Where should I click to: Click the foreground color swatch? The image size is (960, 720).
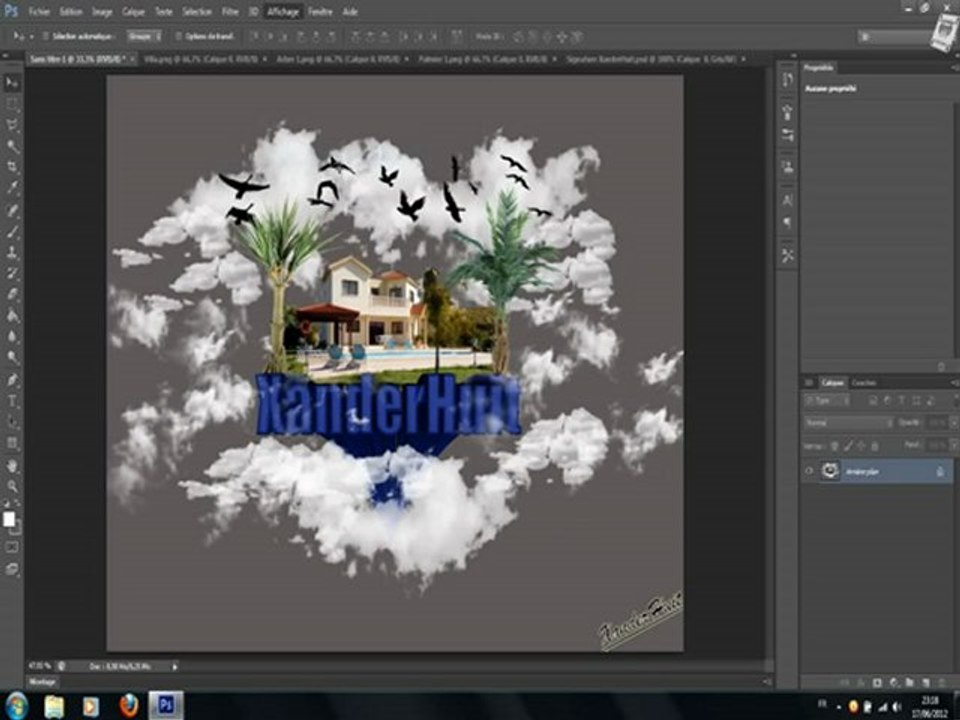[x=9, y=520]
